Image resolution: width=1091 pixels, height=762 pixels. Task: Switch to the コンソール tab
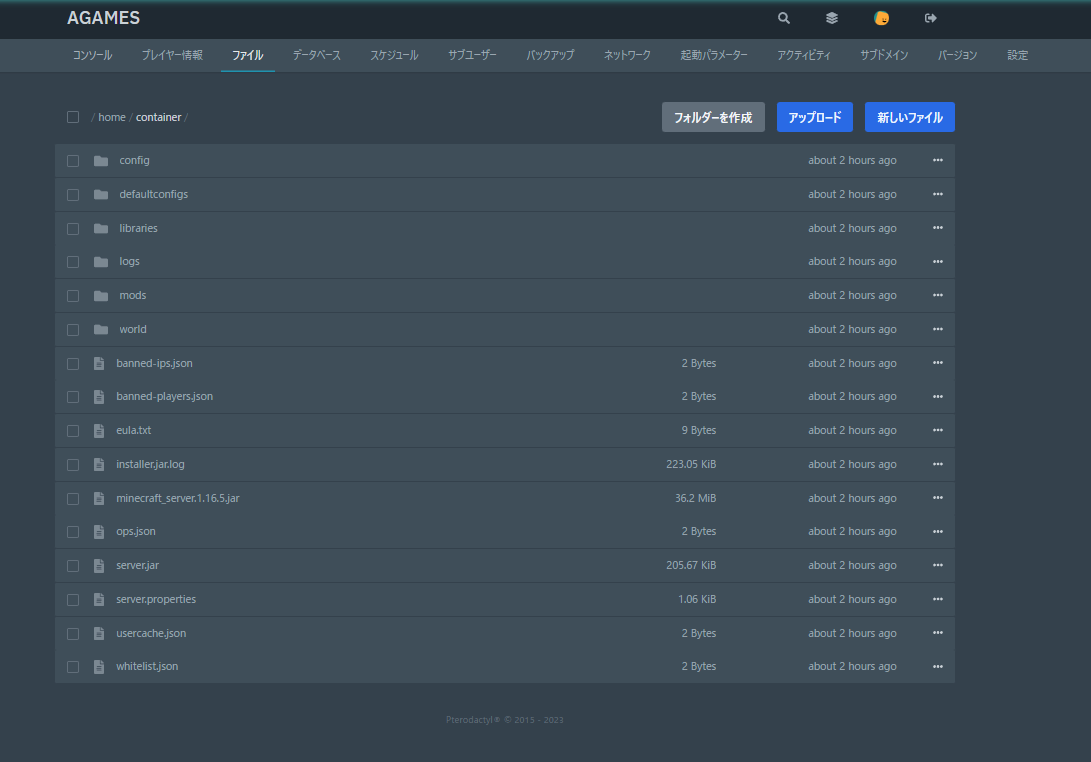tap(92, 55)
